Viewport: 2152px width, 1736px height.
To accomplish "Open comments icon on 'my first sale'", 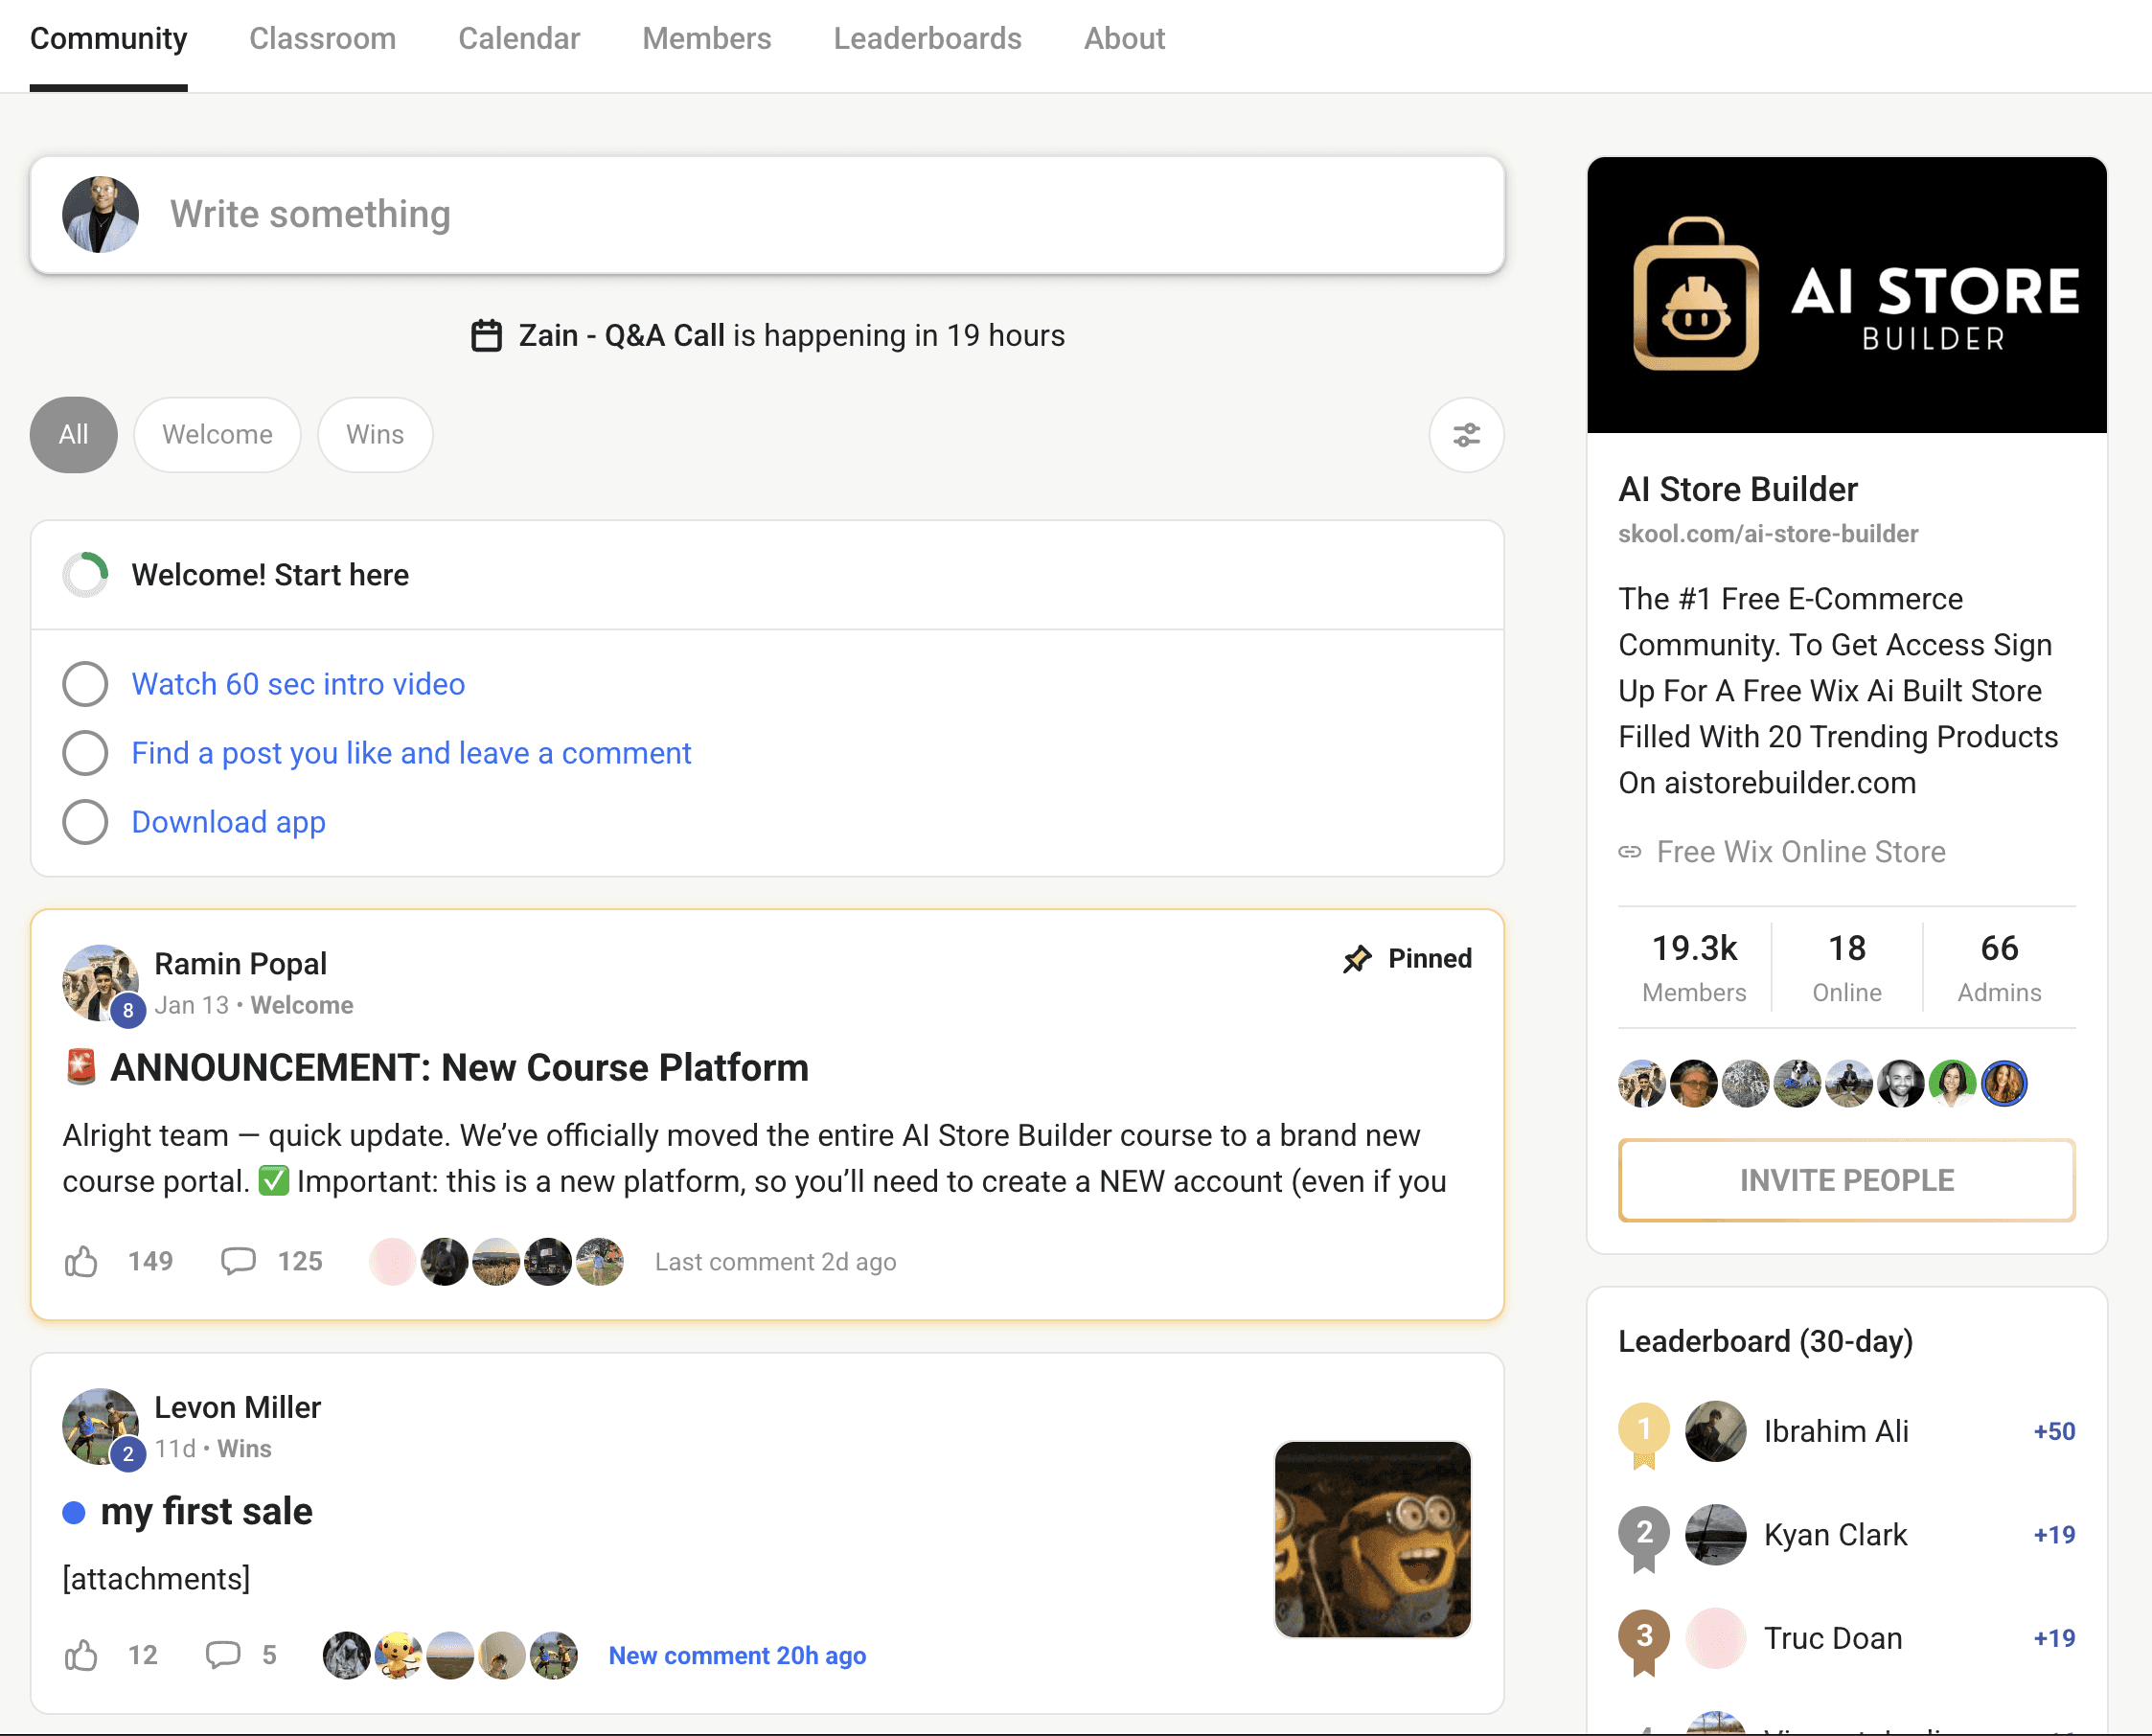I will pyautogui.click(x=222, y=1656).
